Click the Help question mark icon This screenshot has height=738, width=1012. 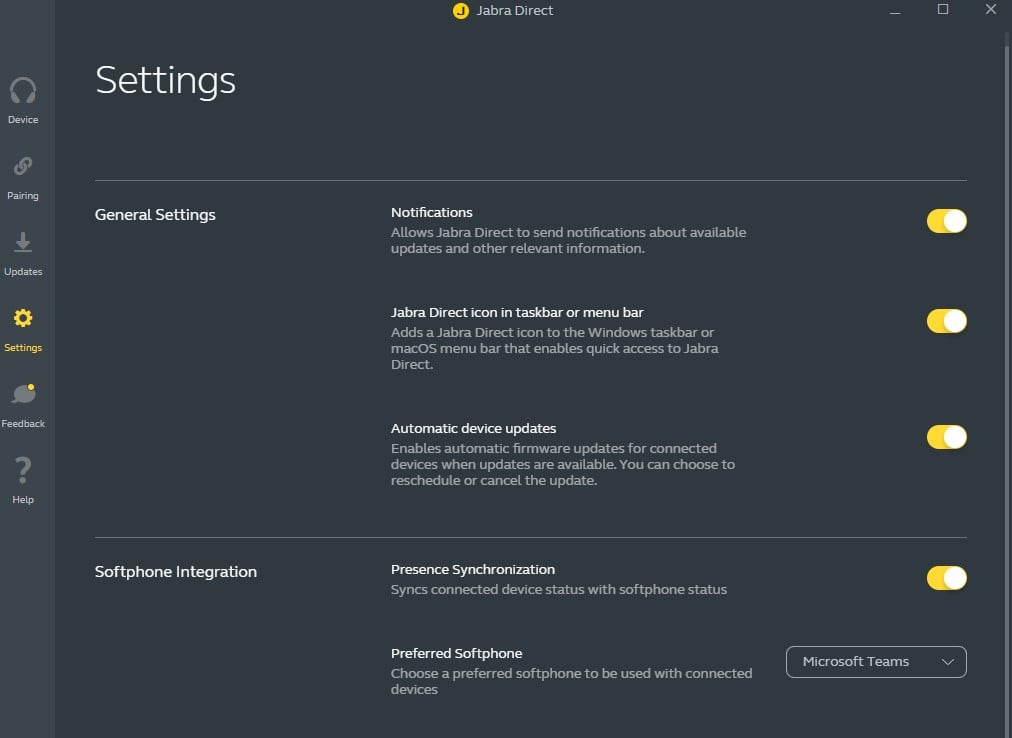22,470
